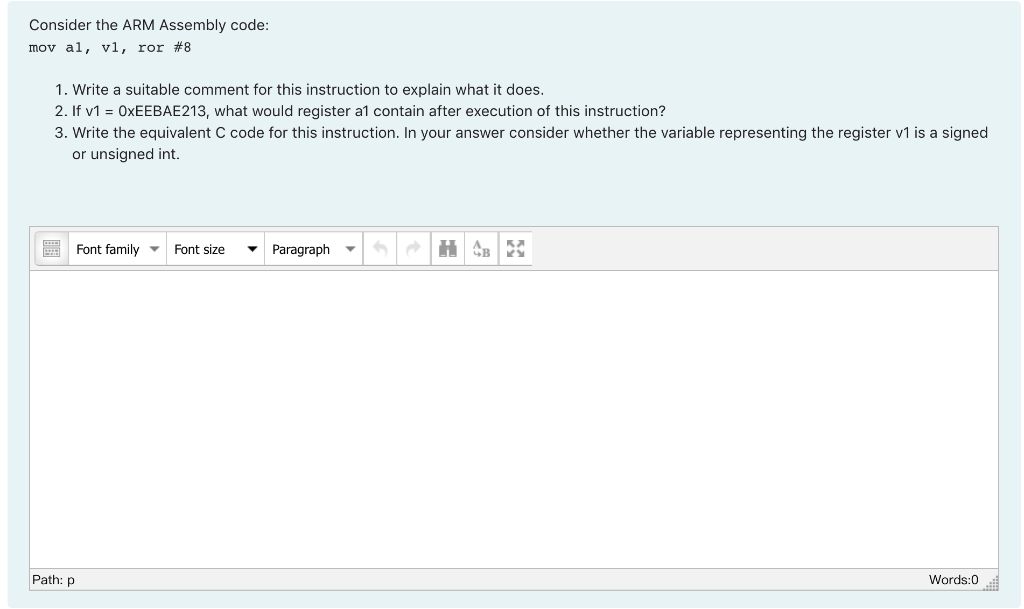
Task: Select the Paragraph menu in the toolbar
Action: [313, 249]
